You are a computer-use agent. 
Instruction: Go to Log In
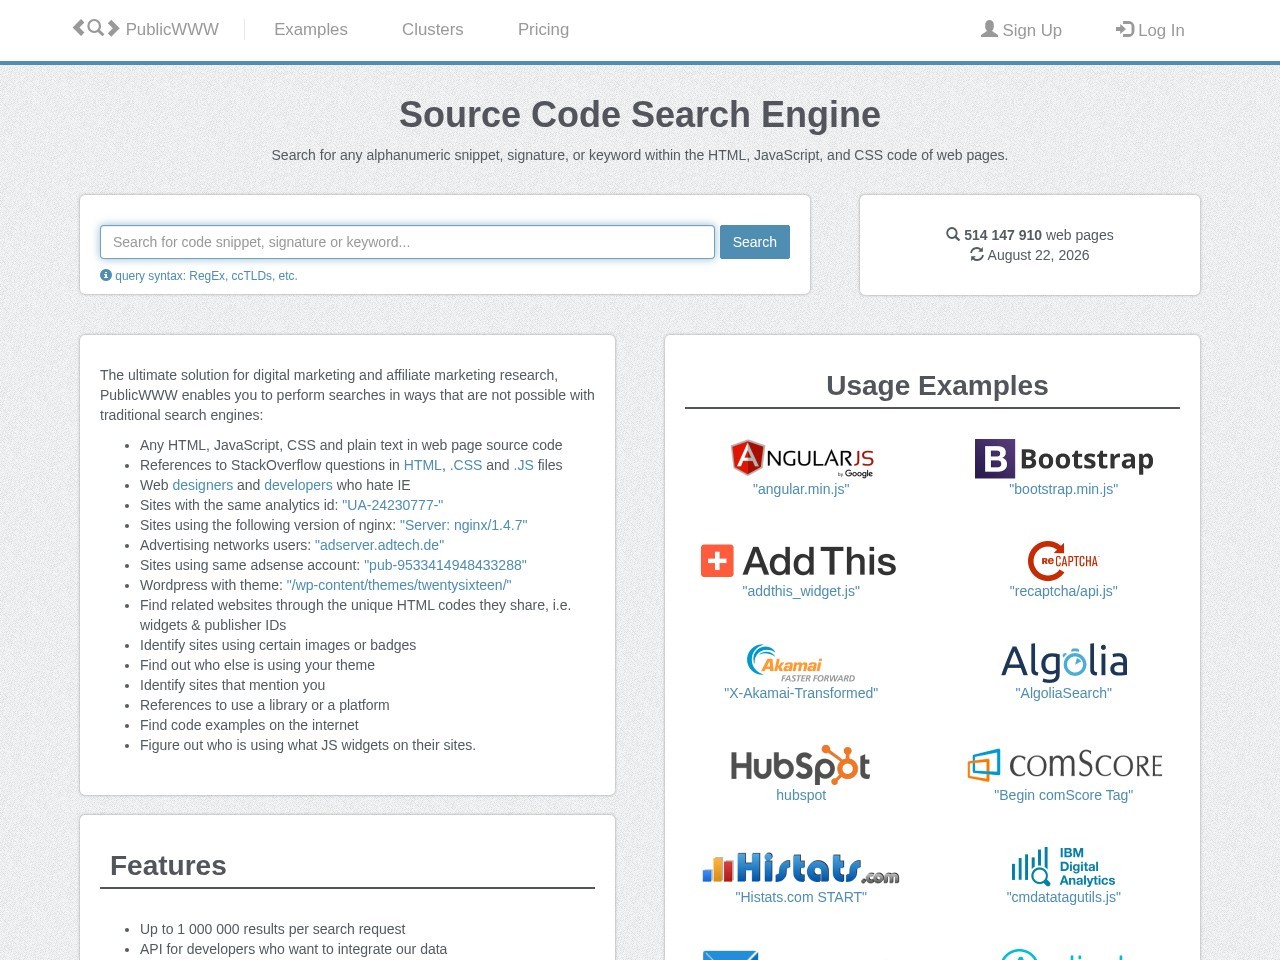point(1150,30)
